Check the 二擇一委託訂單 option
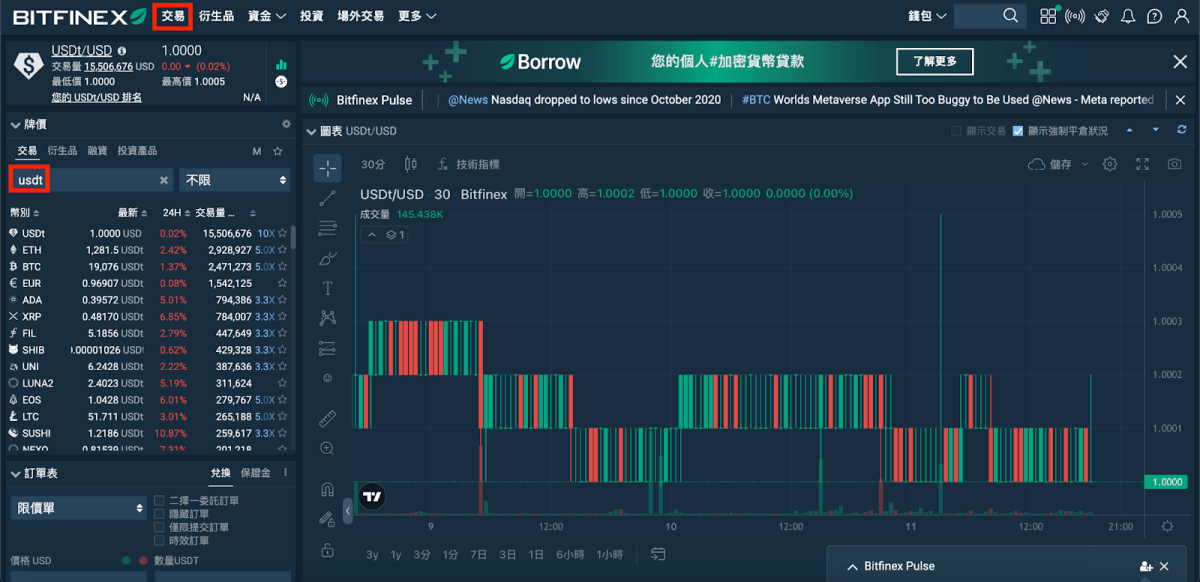The image size is (1200, 582). coord(159,500)
